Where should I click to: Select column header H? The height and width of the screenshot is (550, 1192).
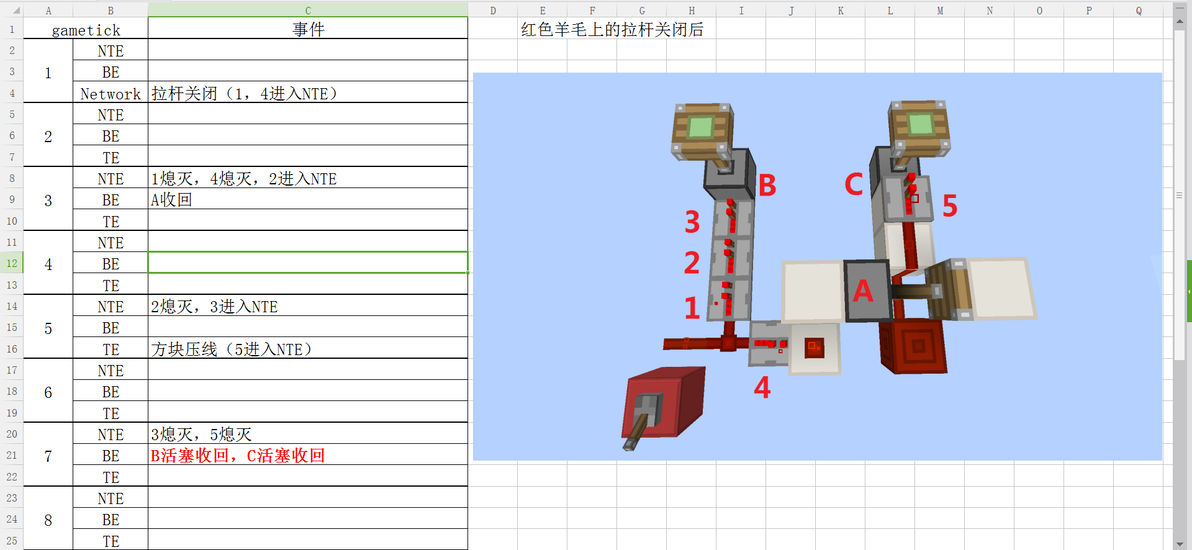click(691, 11)
